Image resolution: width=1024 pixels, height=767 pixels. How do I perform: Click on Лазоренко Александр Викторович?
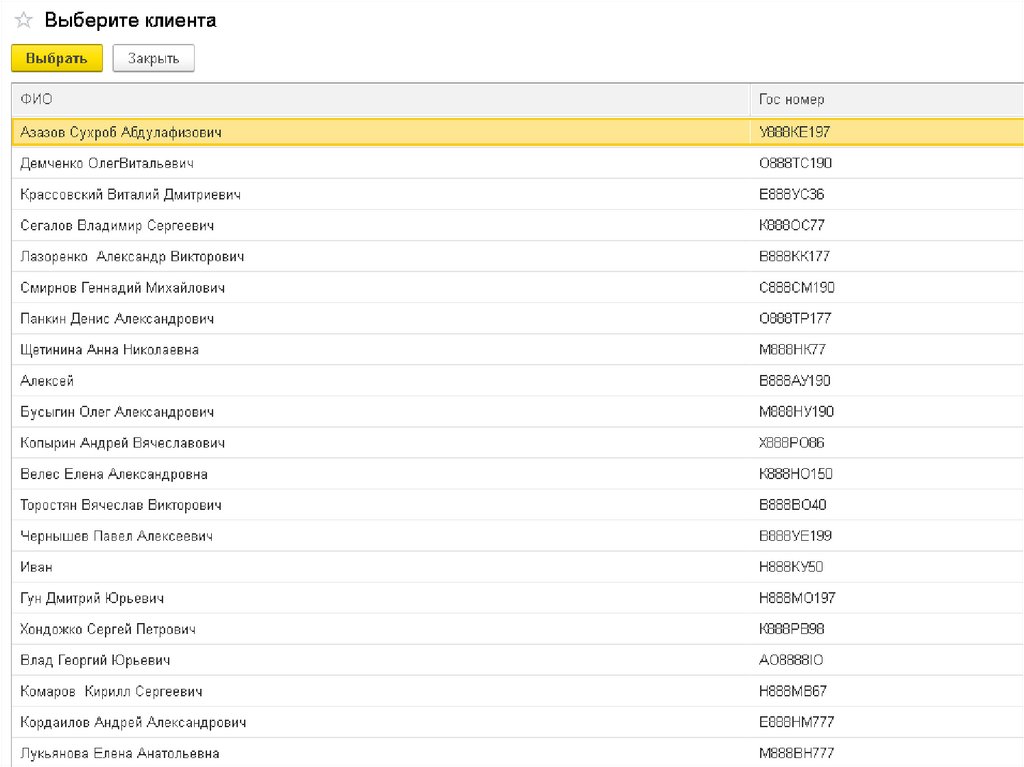132,256
